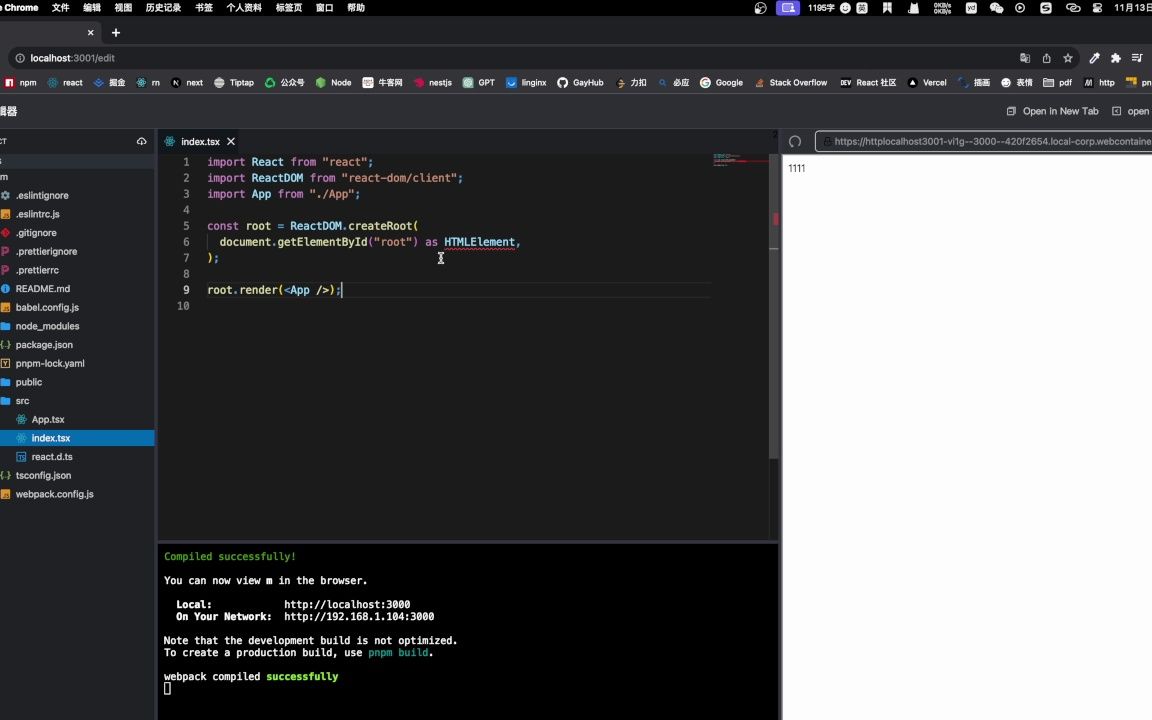Select the index.tsx editor tab
1152x720 pixels.
point(200,141)
